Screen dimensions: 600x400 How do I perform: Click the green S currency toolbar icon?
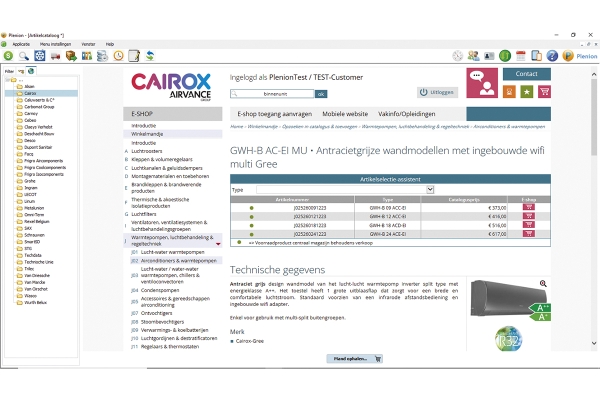coord(8,56)
